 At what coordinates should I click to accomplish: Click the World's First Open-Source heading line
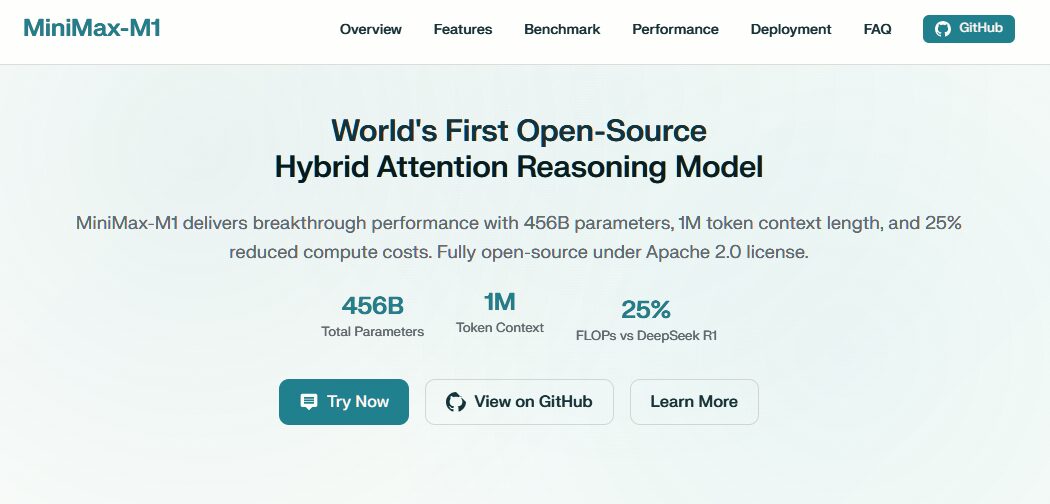519,130
